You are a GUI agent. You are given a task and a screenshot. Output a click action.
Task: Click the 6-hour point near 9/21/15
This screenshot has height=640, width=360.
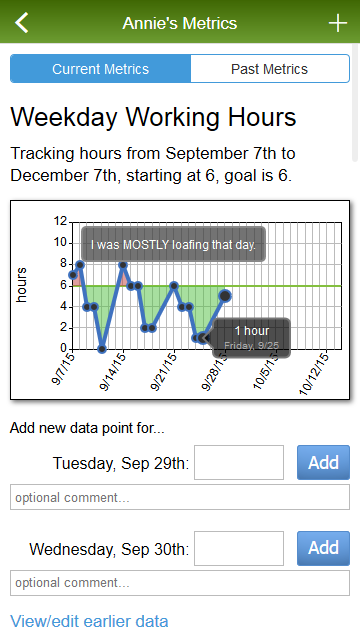(174, 286)
